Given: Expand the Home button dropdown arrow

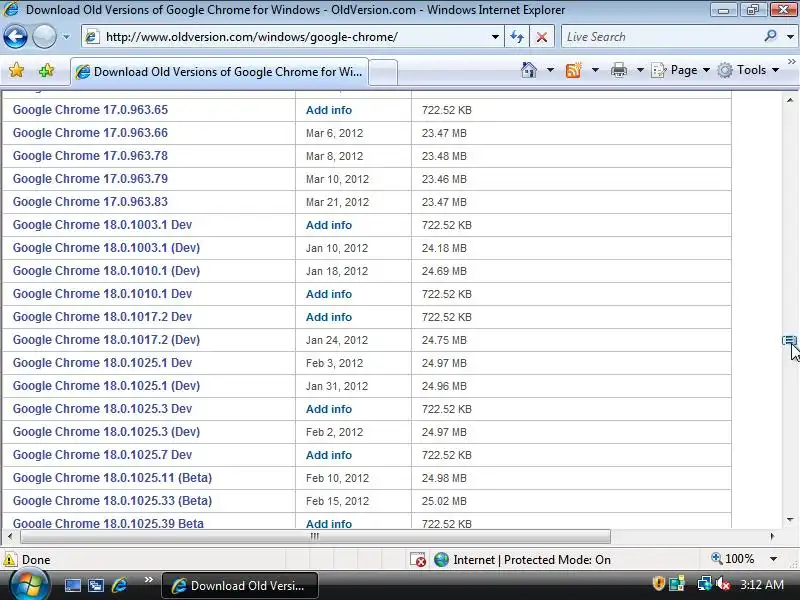Looking at the screenshot, I should 550,69.
